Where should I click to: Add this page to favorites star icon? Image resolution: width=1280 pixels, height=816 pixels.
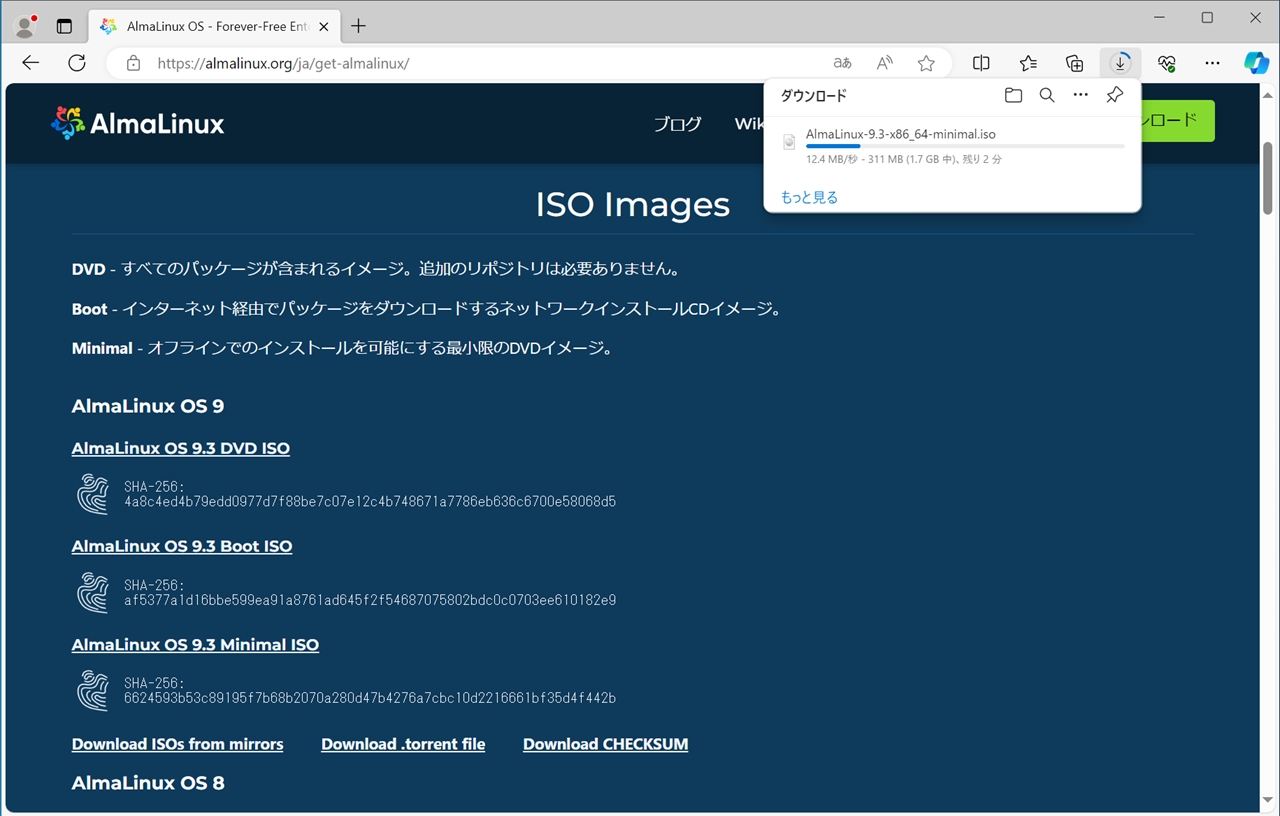click(926, 63)
